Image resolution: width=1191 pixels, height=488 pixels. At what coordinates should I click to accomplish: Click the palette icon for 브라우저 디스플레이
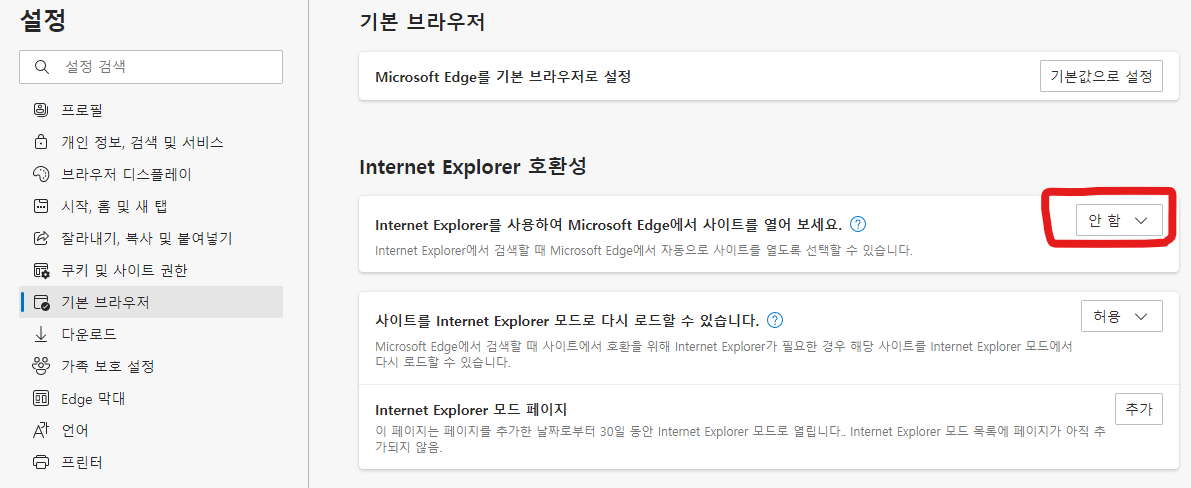click(41, 174)
